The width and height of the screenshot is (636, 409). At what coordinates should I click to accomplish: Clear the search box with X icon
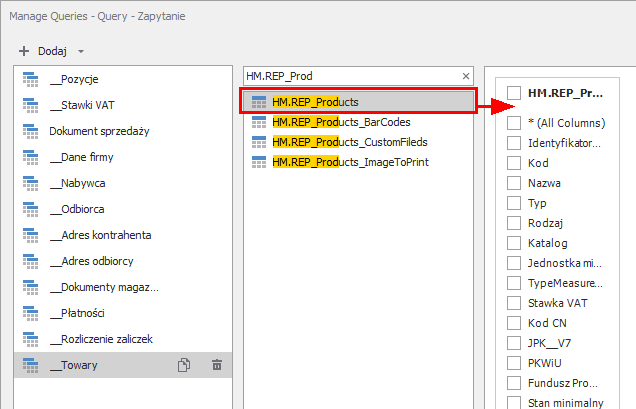pyautogui.click(x=465, y=76)
